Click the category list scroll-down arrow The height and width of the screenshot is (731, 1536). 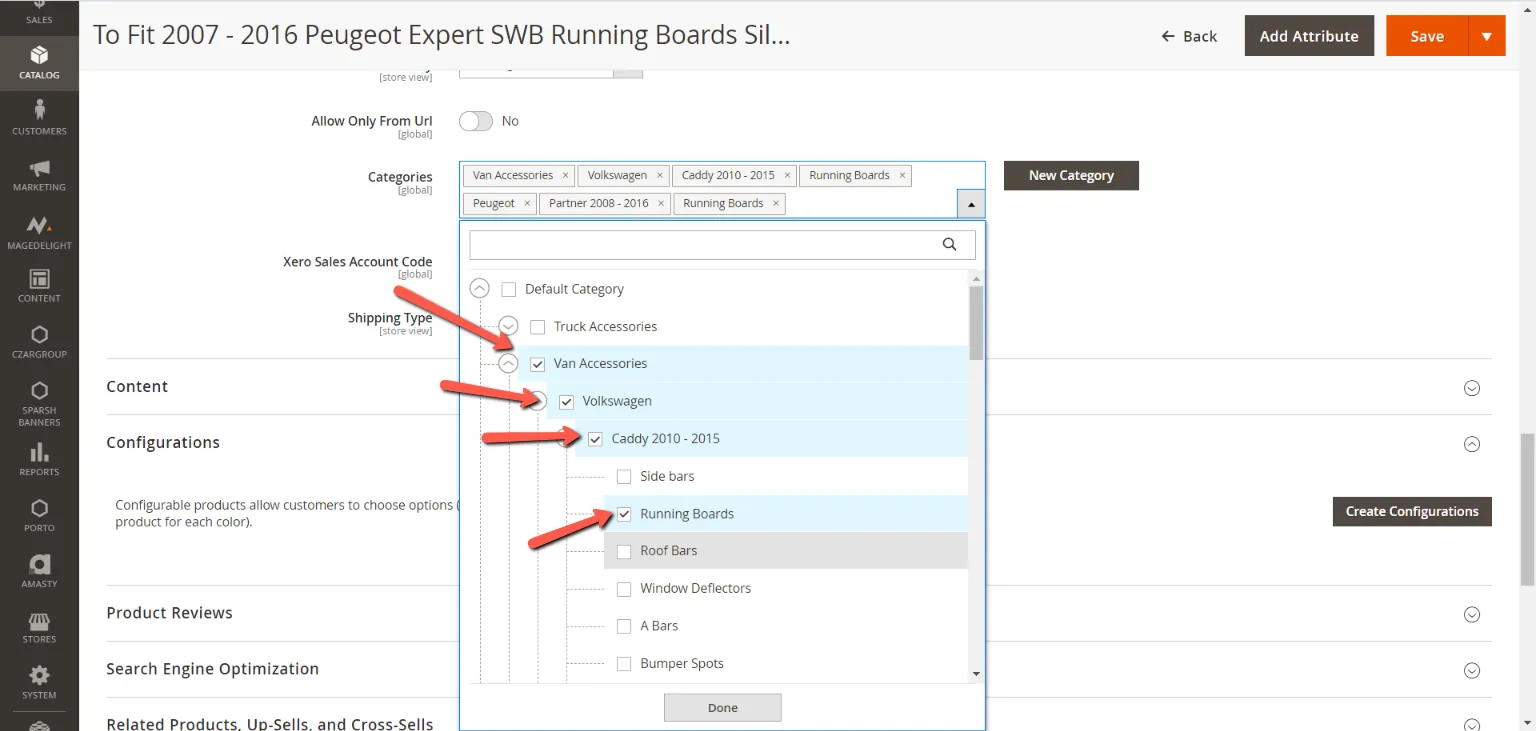[x=976, y=674]
